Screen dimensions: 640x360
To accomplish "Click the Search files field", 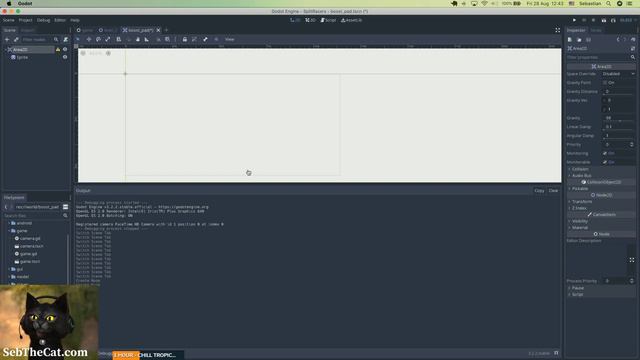I will pyautogui.click(x=35, y=216).
